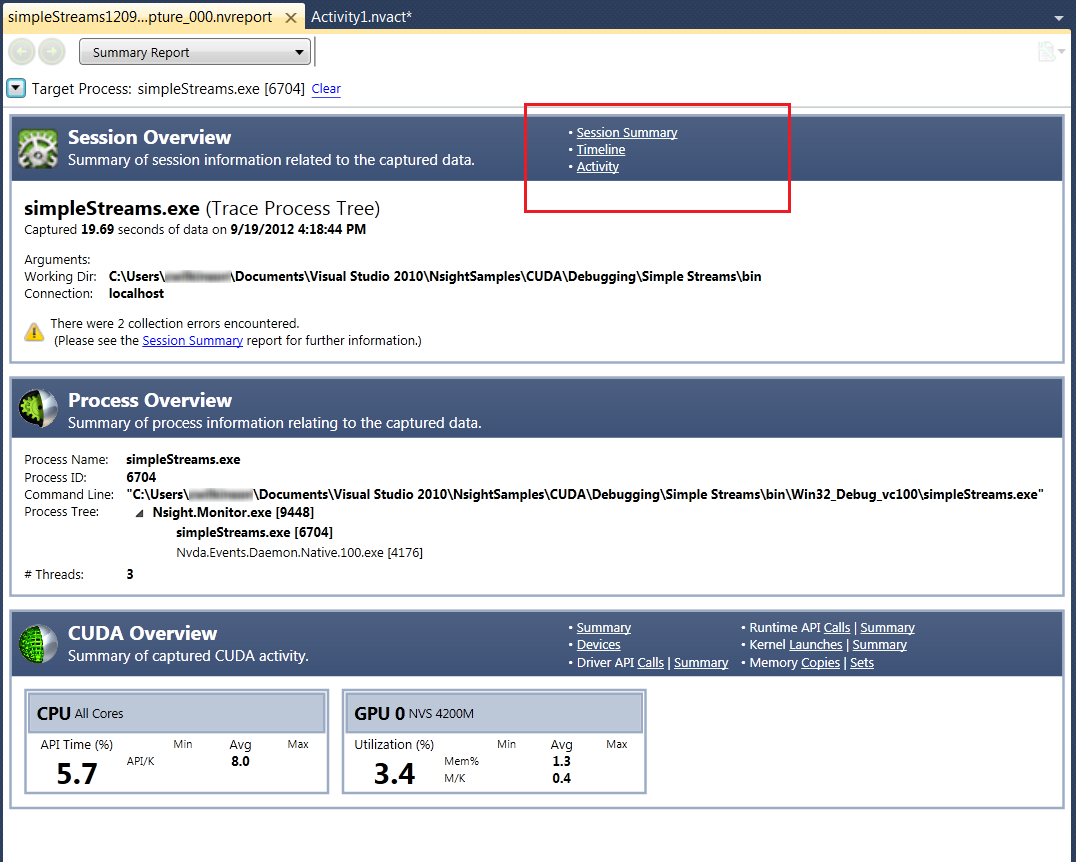Viewport: 1076px width, 862px height.
Task: Switch to the Activity1.nvact tab
Action: 361,17
